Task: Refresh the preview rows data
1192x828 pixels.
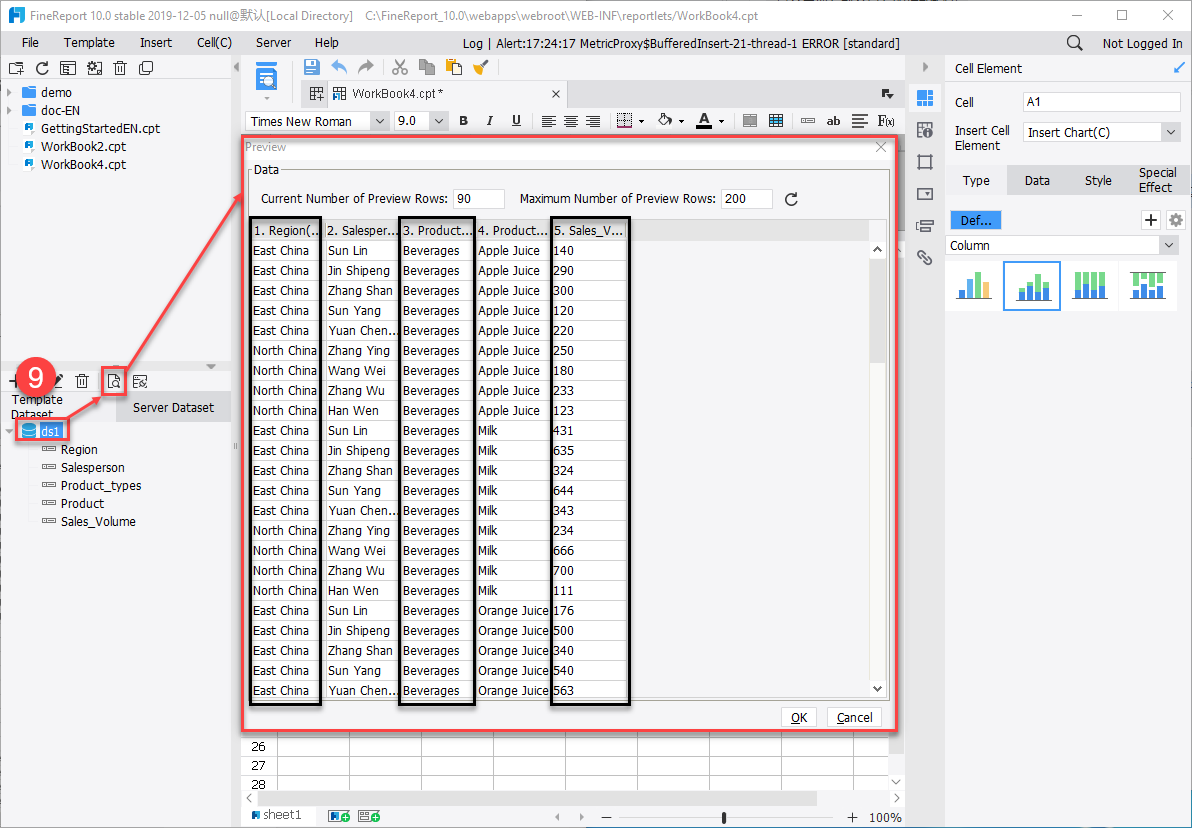Action: 791,199
